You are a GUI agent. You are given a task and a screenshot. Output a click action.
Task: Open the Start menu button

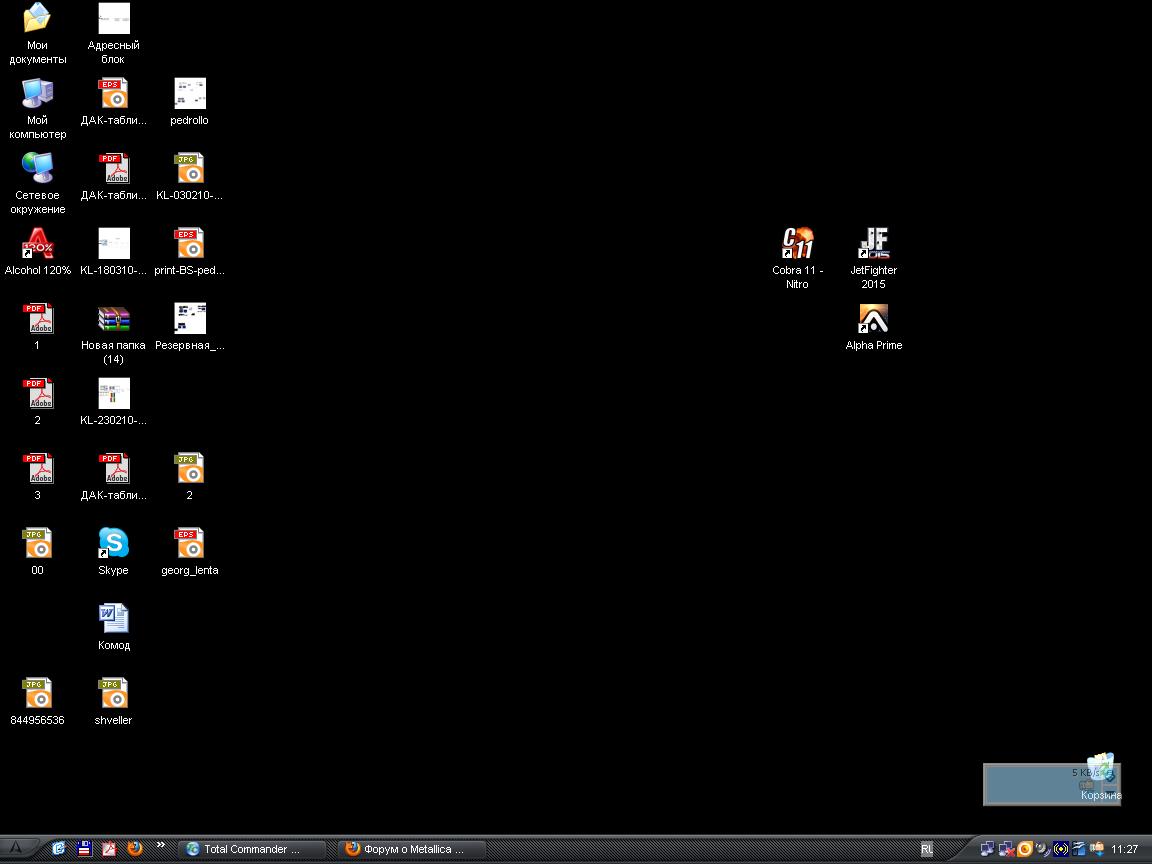(x=17, y=849)
